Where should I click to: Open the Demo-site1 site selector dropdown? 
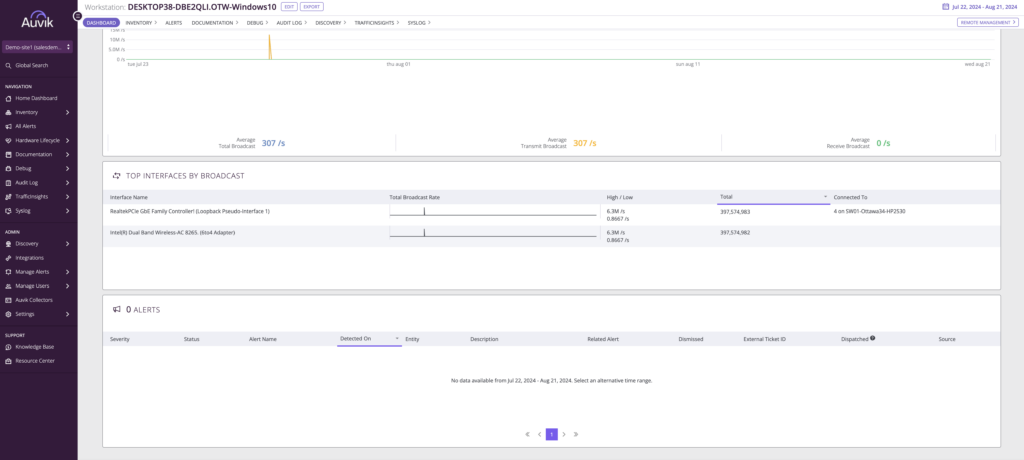point(38,48)
